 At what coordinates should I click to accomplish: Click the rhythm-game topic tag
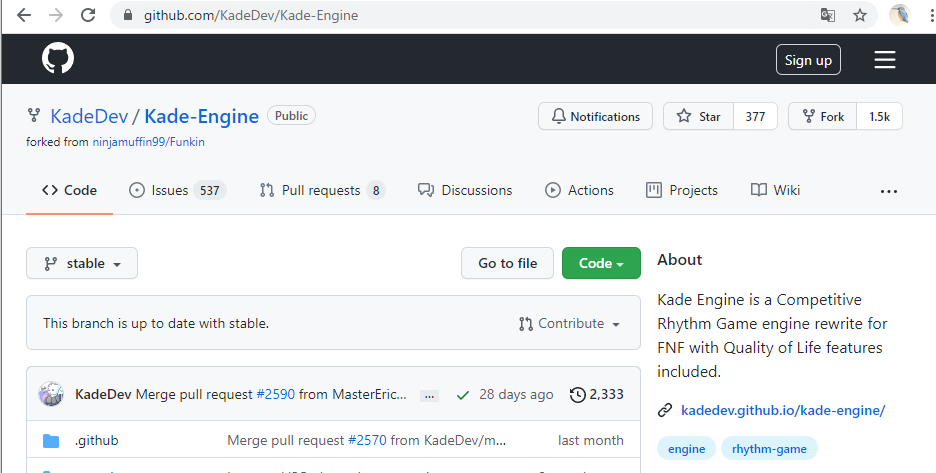tap(768, 449)
